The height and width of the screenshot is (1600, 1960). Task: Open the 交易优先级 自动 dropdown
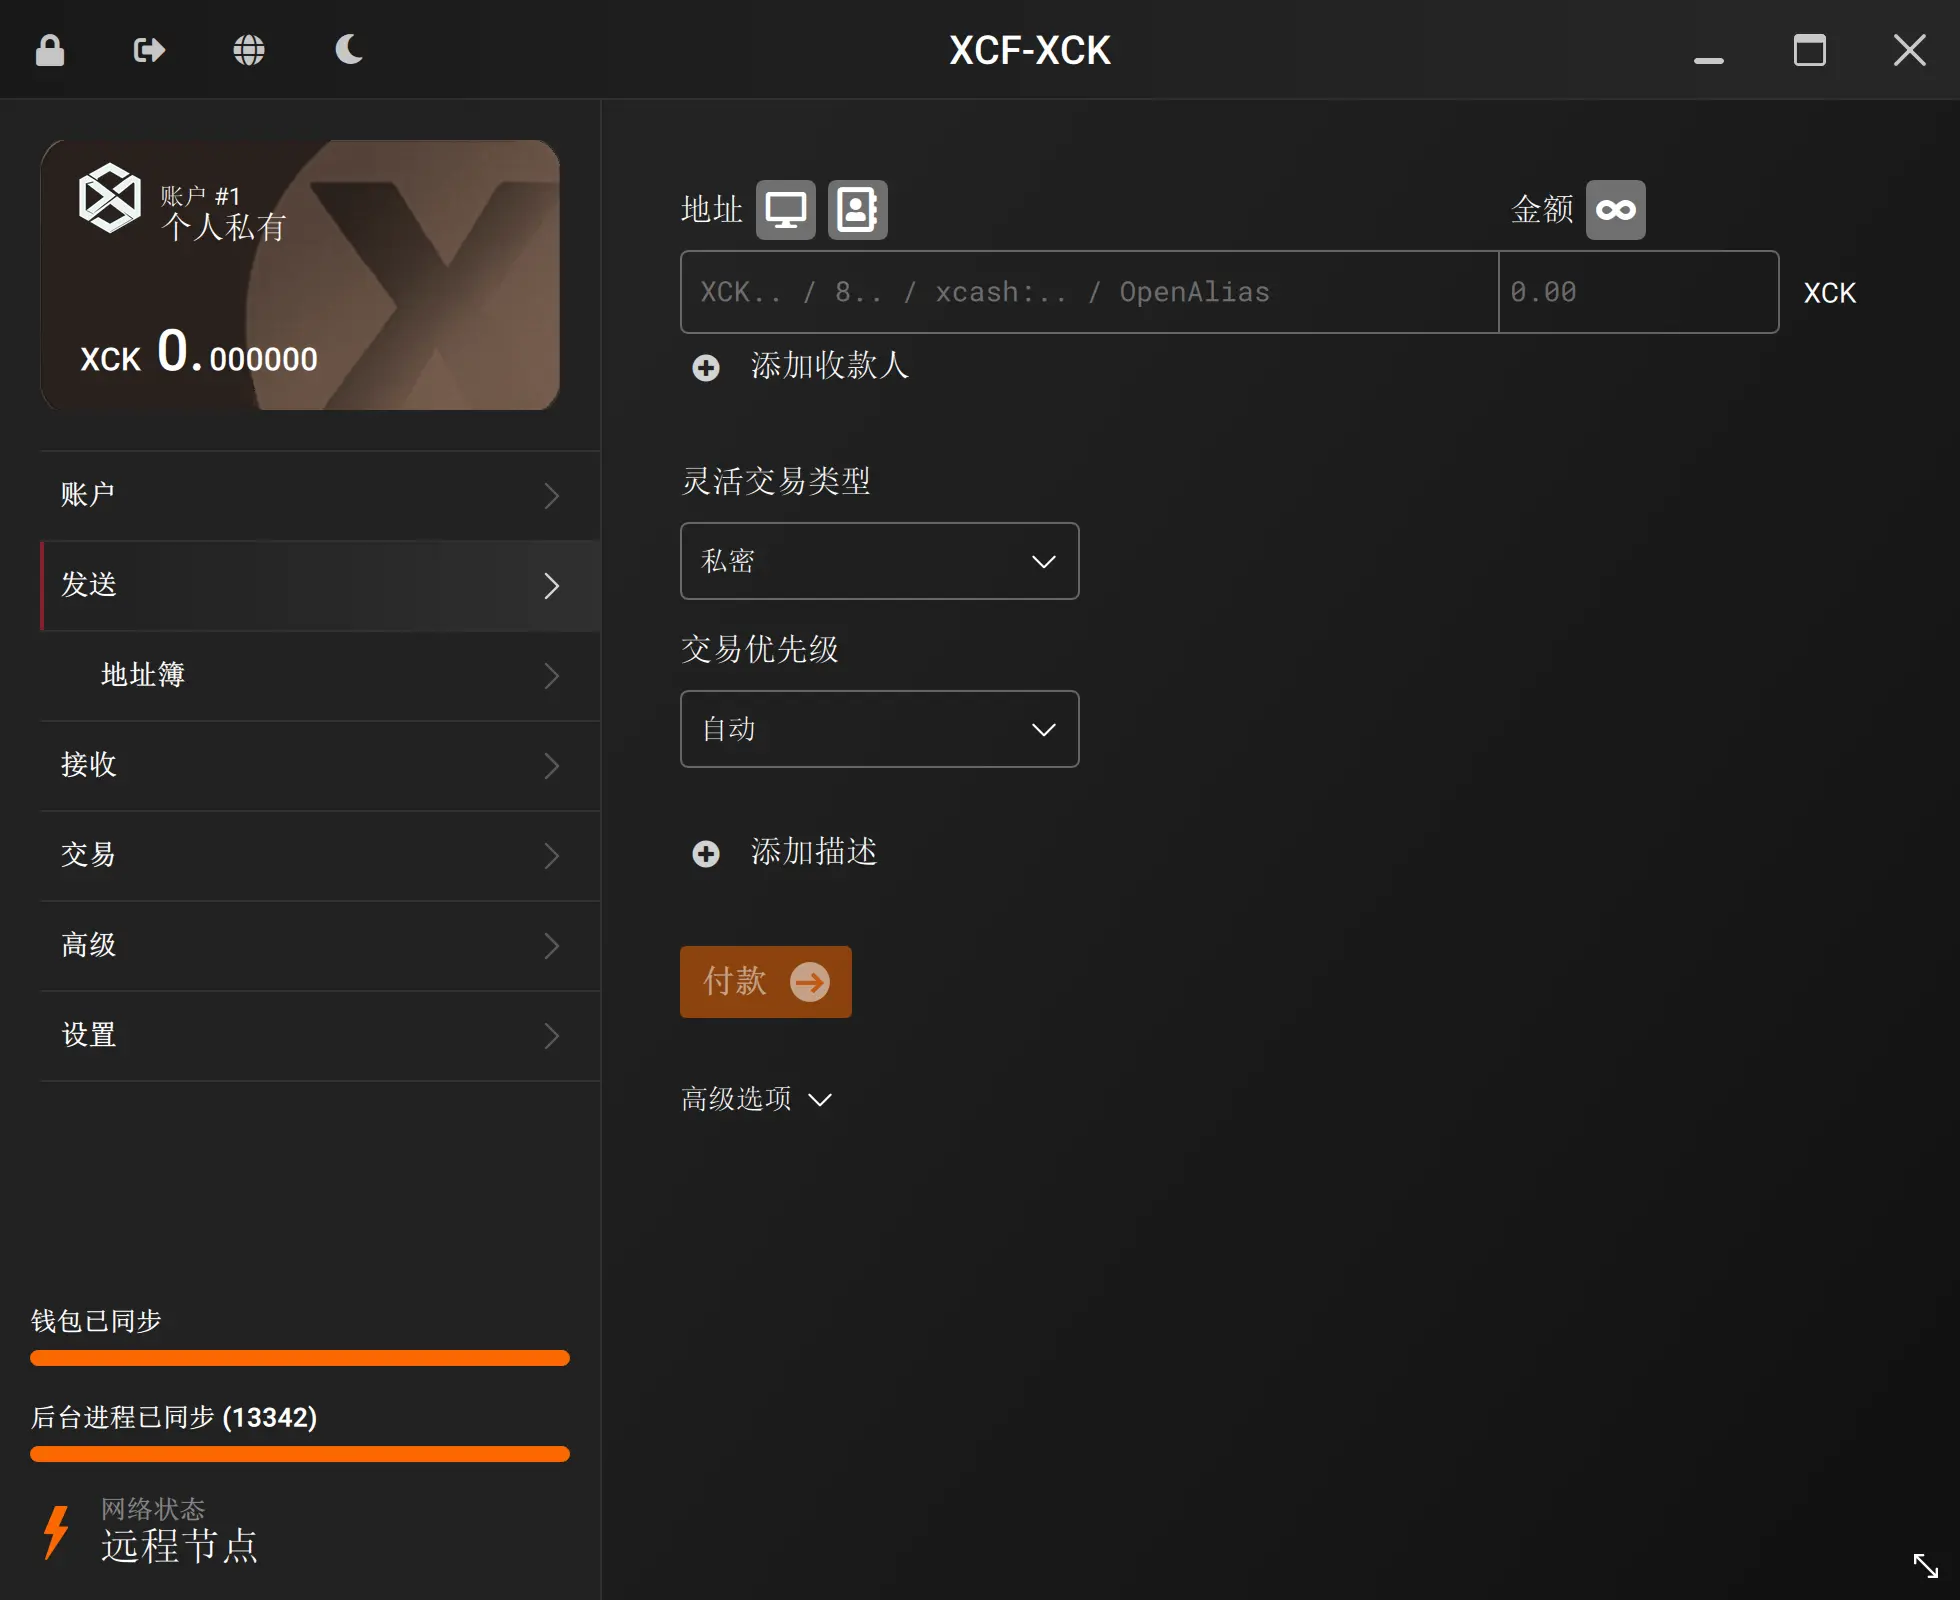click(x=879, y=729)
